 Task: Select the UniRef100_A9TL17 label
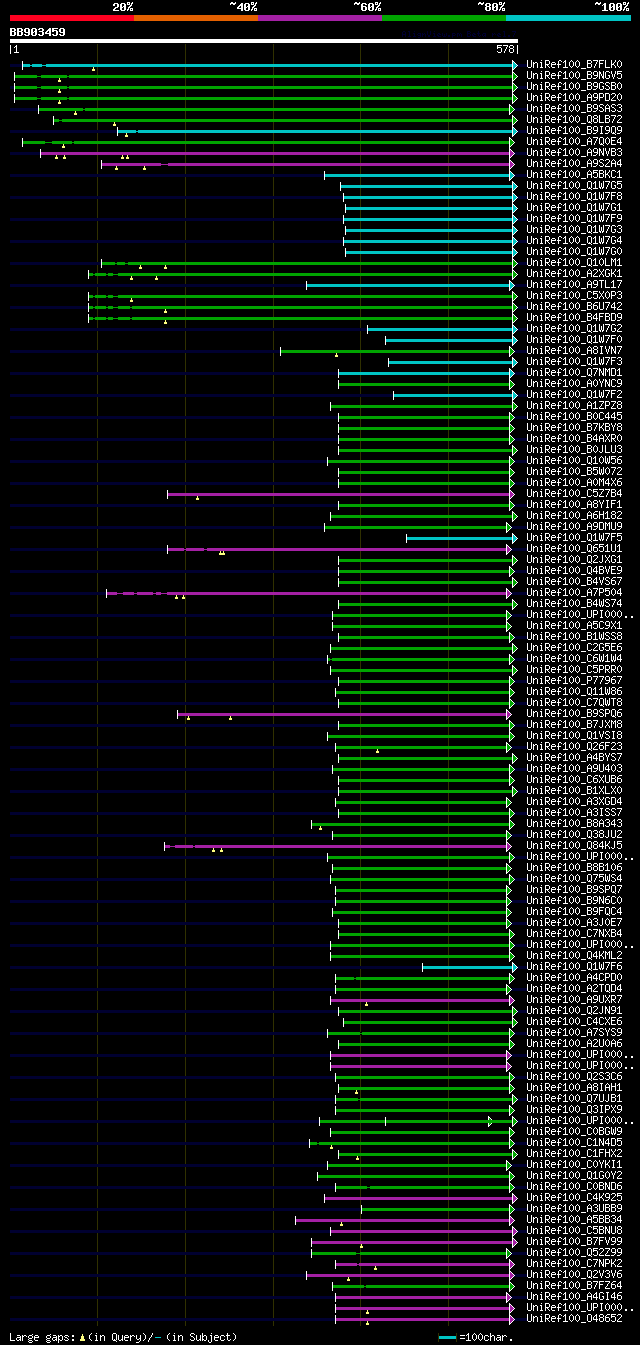(574, 285)
